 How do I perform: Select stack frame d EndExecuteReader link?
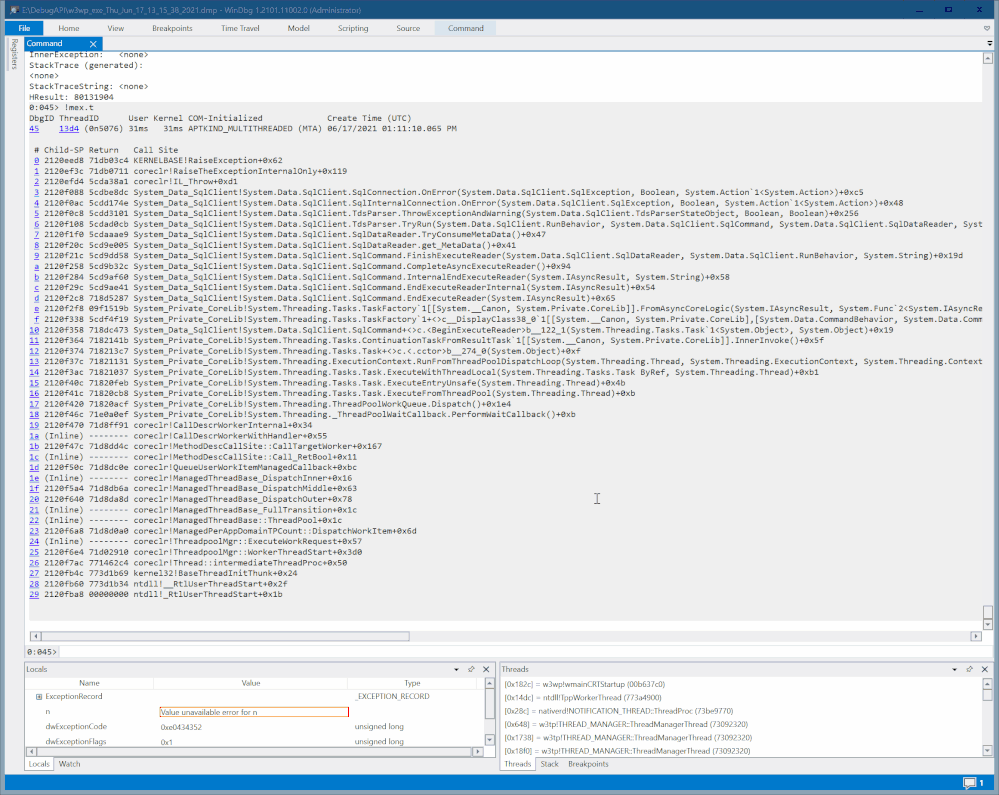[x=36, y=298]
